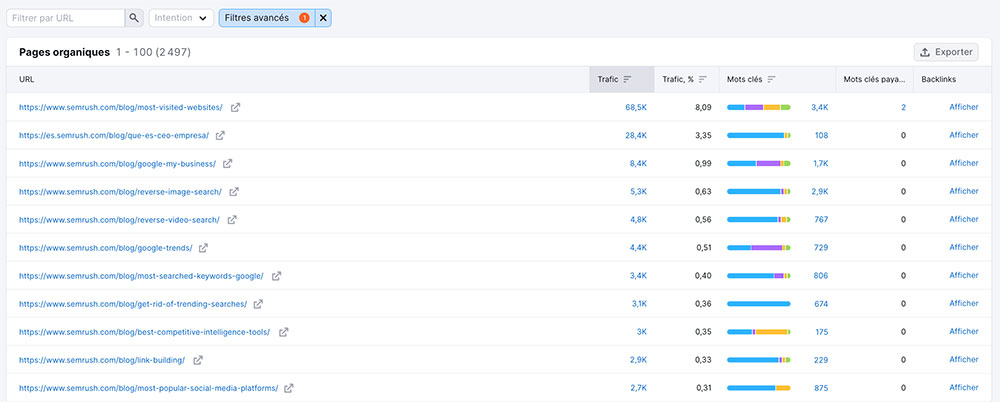The image size is (1000, 402).
Task: Click the URL filter search magnifier icon
Action: pos(133,18)
